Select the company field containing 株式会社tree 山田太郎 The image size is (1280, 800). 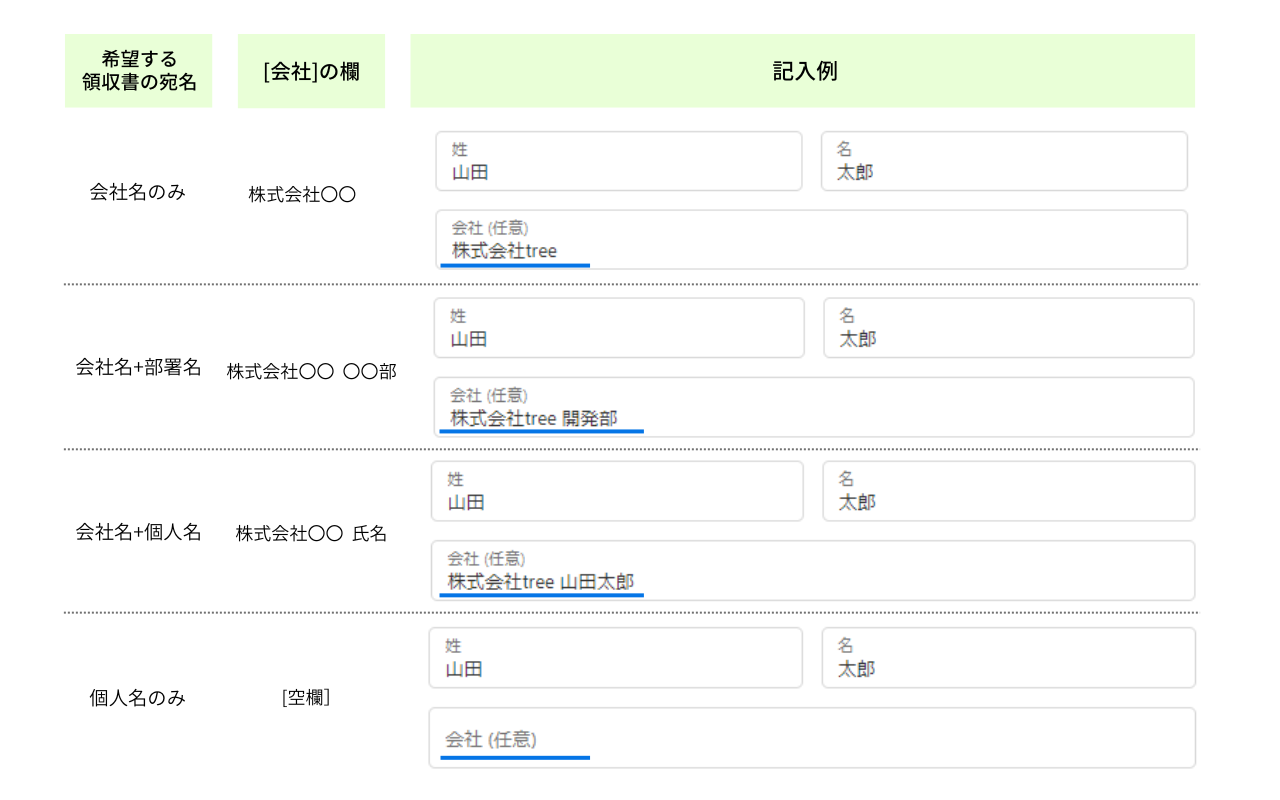pos(813,571)
